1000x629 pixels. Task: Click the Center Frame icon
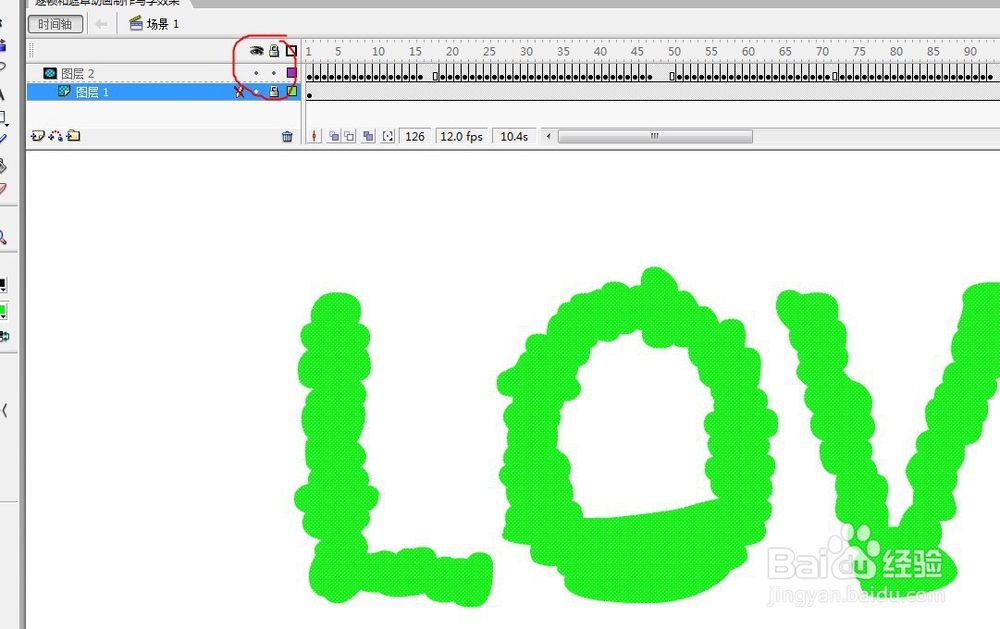click(x=314, y=136)
